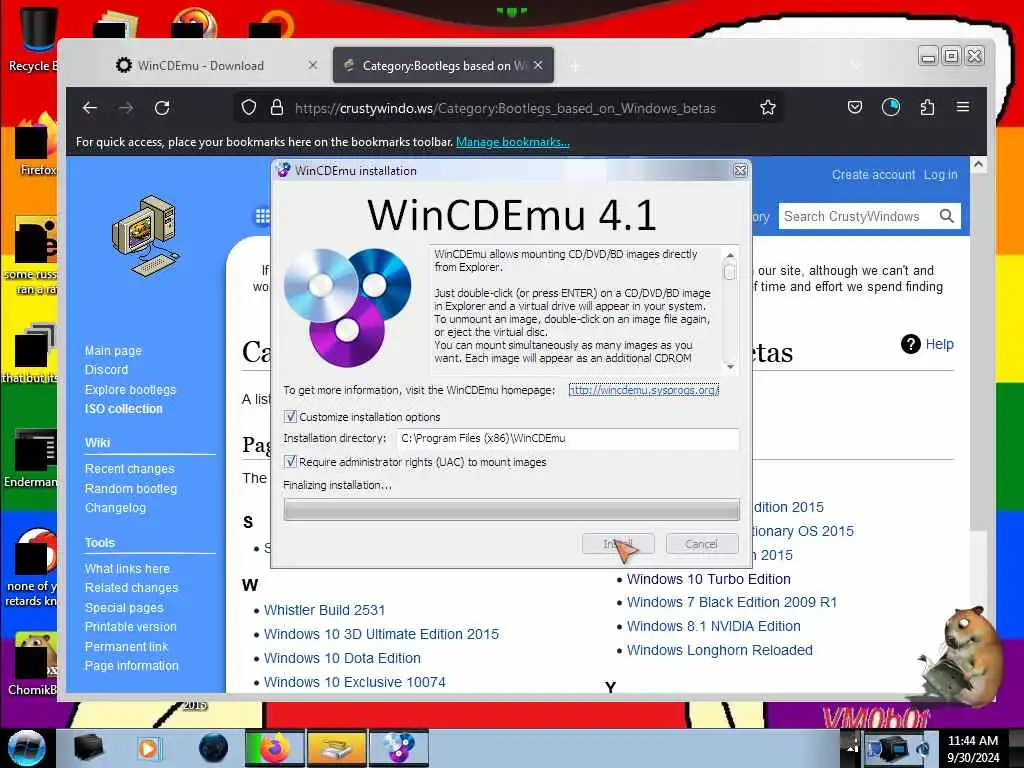Open Explore bootlegs in the sidebar
The image size is (1024, 768).
coord(131,389)
